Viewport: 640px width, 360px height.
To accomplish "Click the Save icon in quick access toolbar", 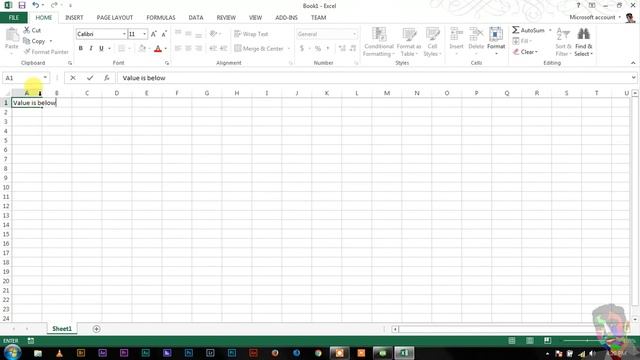I will pyautogui.click(x=22, y=5).
